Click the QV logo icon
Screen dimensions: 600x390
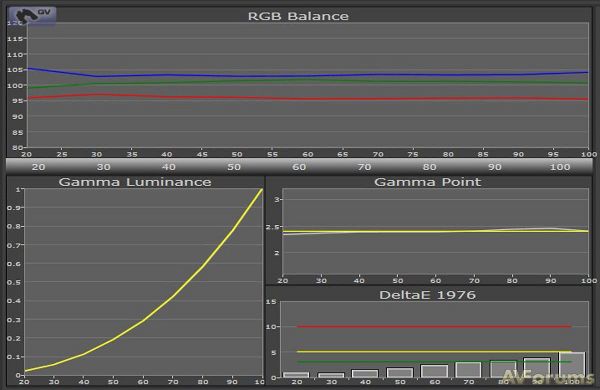click(32, 16)
